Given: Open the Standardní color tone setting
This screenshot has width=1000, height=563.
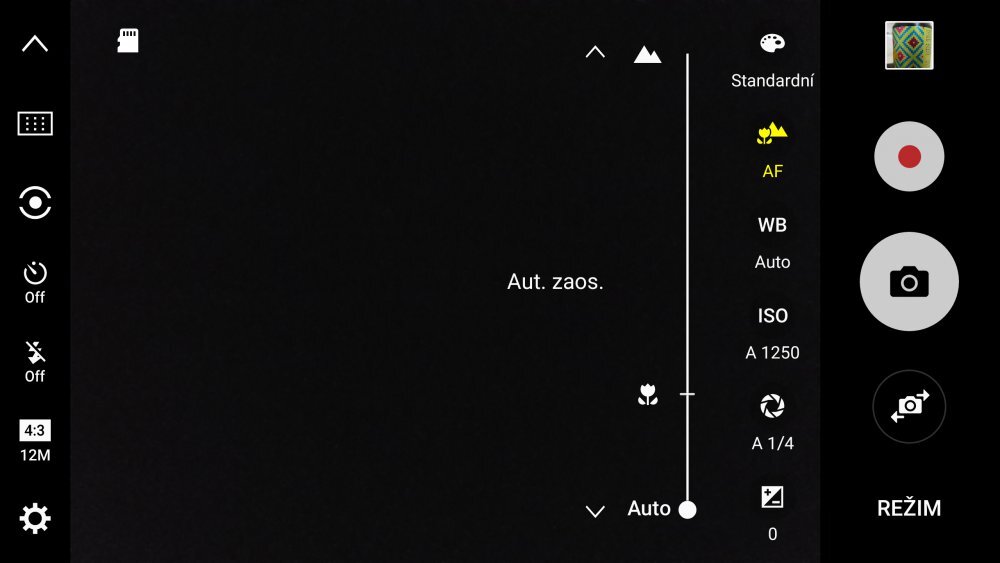Looking at the screenshot, I should [772, 60].
